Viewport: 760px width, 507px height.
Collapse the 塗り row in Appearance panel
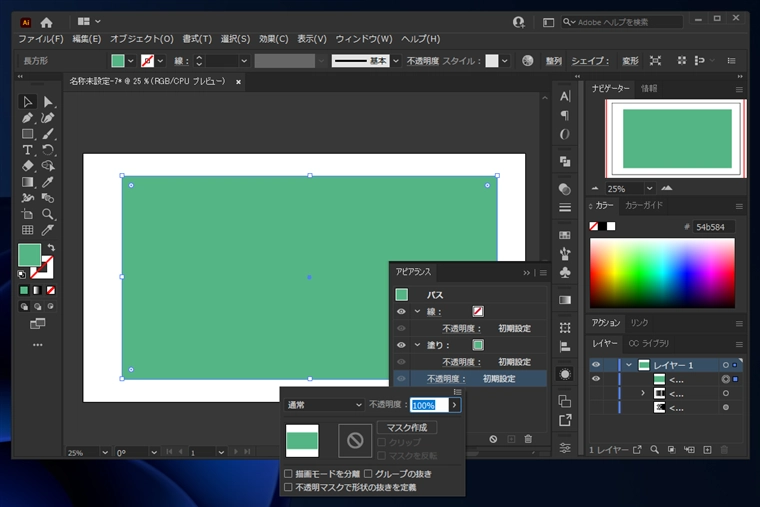coord(417,345)
